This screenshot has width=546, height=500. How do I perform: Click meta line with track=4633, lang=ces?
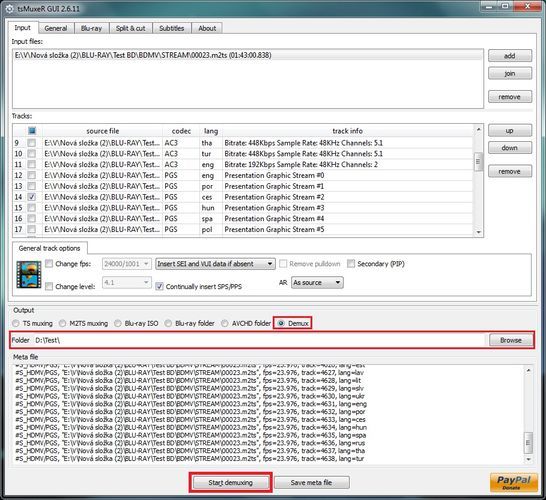(190, 420)
